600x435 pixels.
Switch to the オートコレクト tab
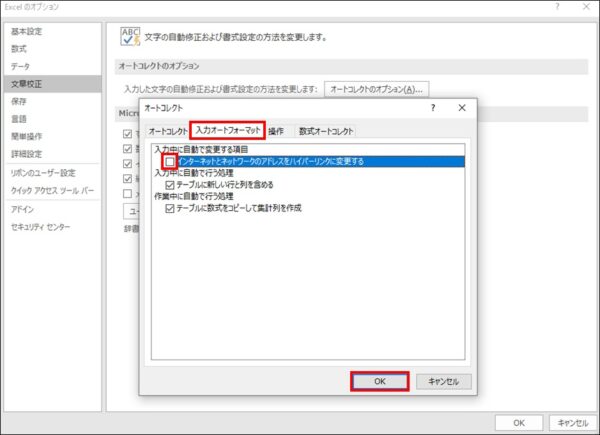point(167,131)
